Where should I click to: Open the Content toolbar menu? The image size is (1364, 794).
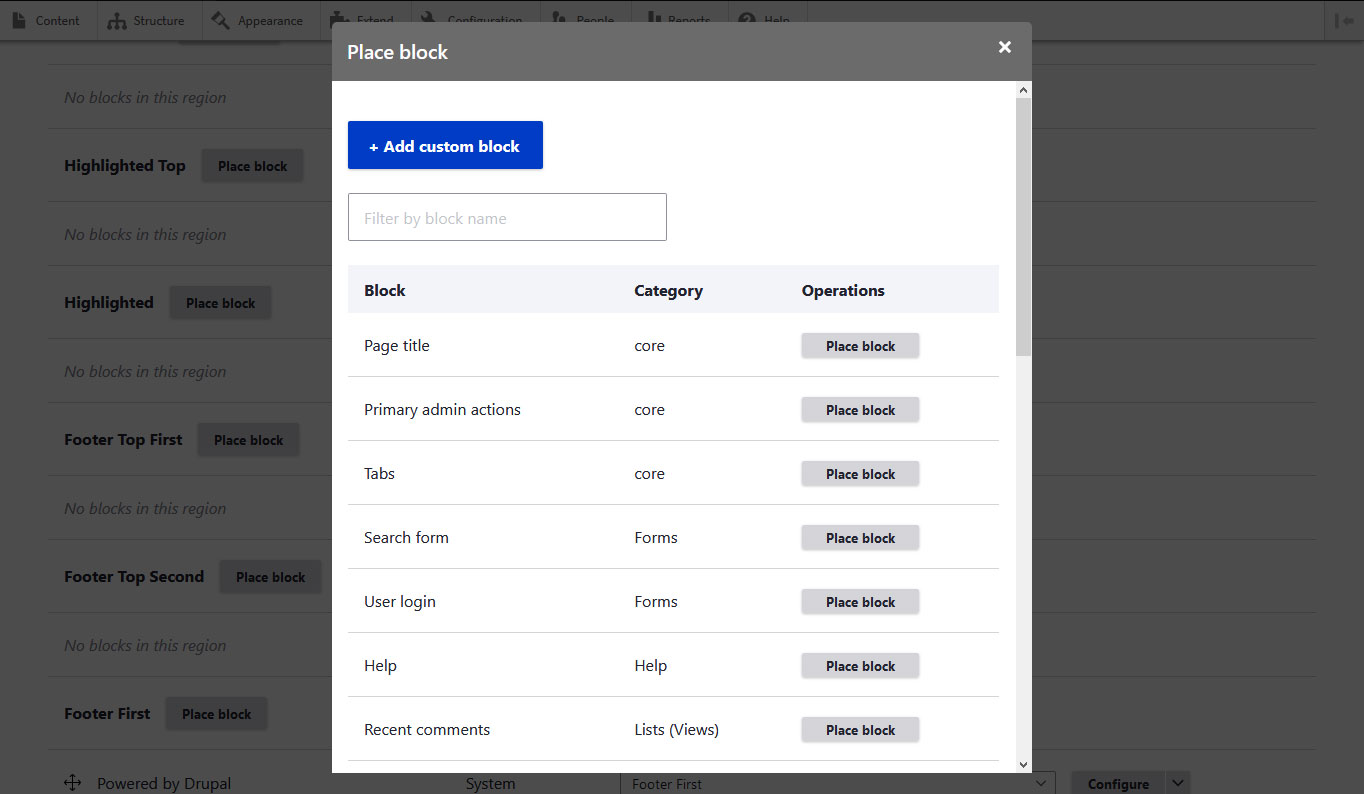[48, 20]
